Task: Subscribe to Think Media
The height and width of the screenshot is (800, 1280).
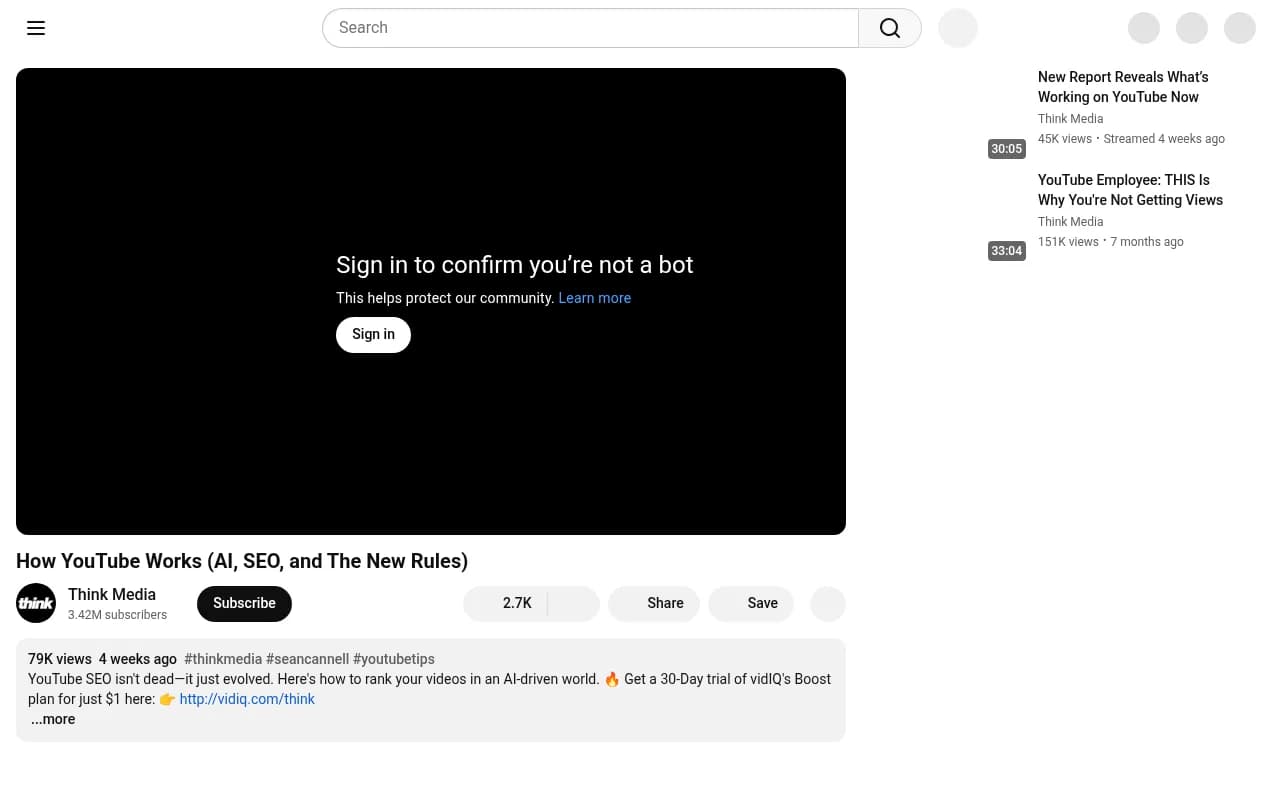Action: (x=244, y=603)
